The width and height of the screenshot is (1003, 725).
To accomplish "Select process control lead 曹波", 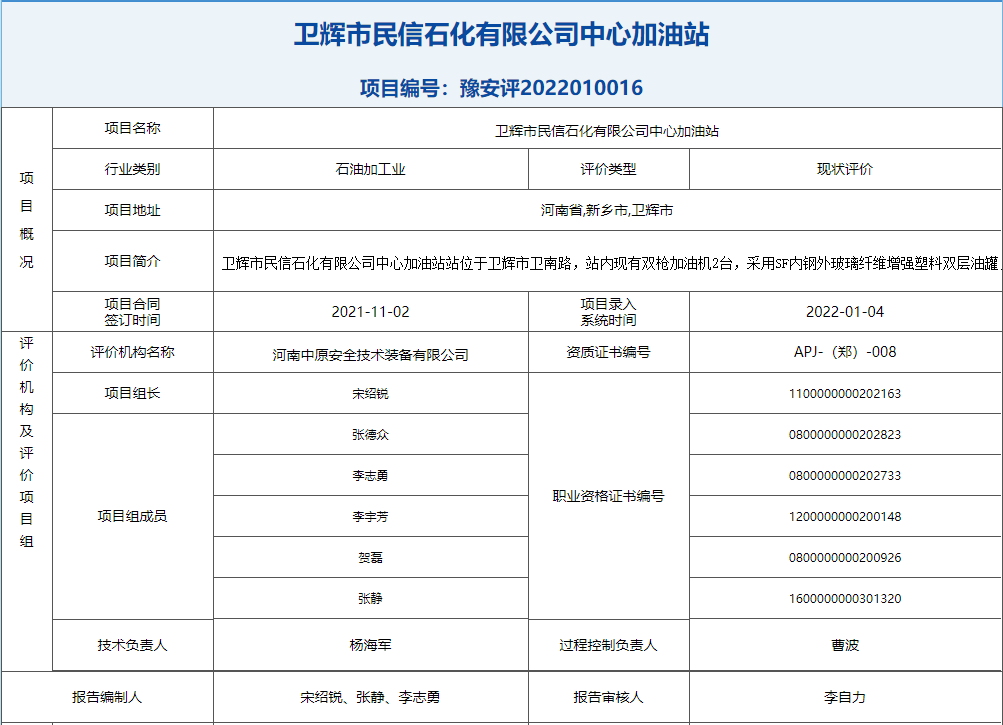I will click(845, 645).
